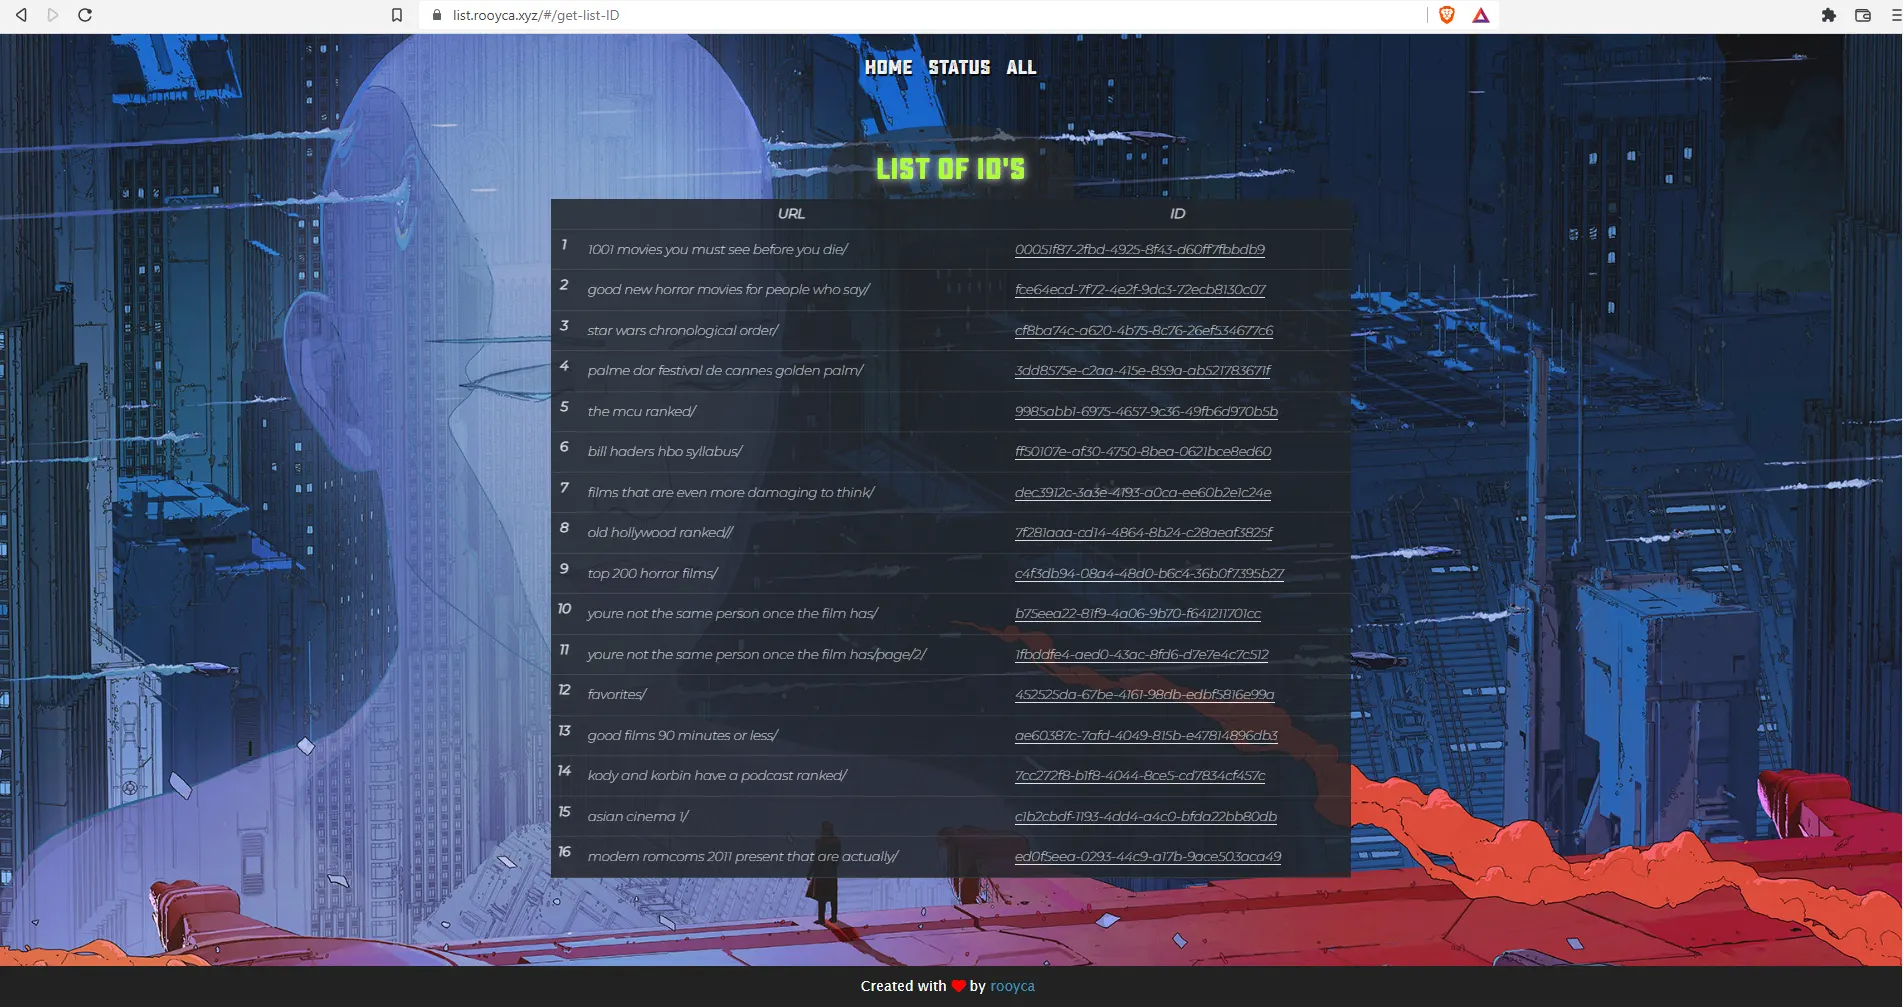Open ID for films that are even more damaging
The height and width of the screenshot is (1007, 1903).
[1143, 493]
